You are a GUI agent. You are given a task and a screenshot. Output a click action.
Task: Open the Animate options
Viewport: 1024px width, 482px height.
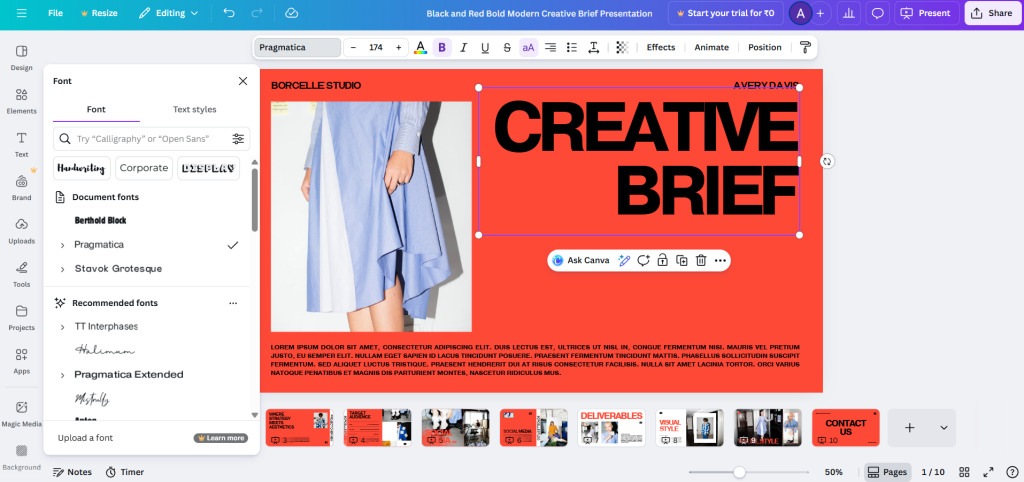711,47
